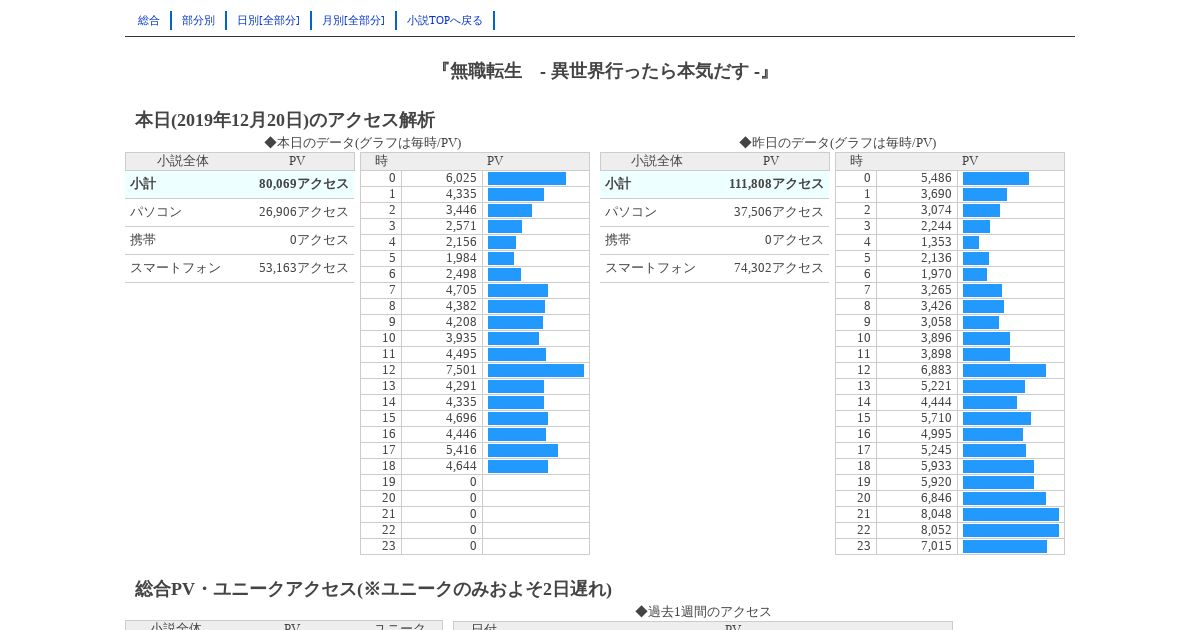Click the 本日(2019年12月20日)のアクセス解析 heading
1200x630 pixels.
click(285, 120)
